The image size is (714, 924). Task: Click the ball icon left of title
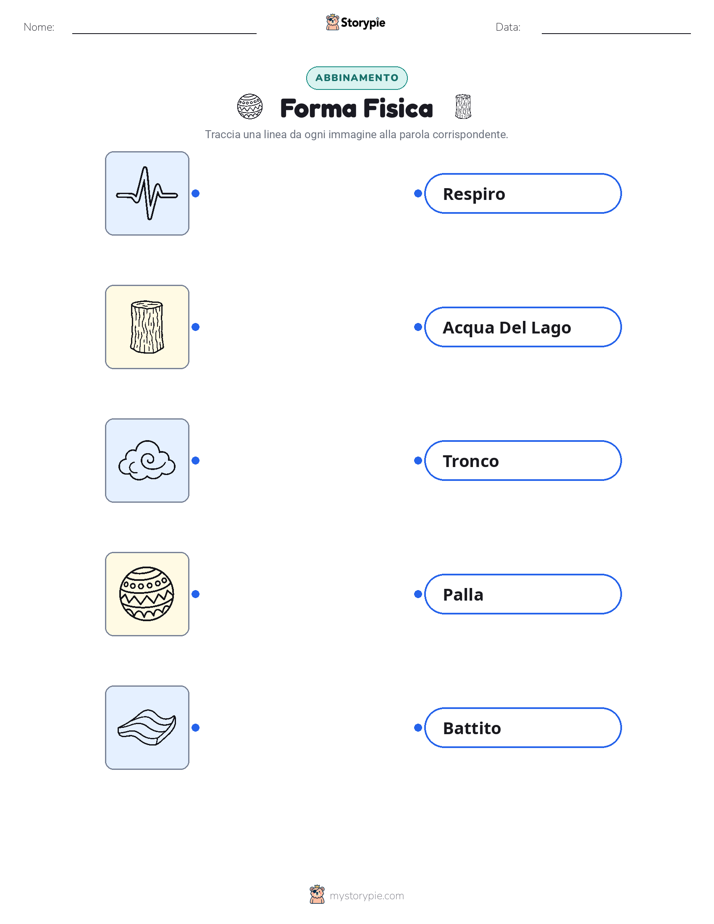[x=250, y=107]
